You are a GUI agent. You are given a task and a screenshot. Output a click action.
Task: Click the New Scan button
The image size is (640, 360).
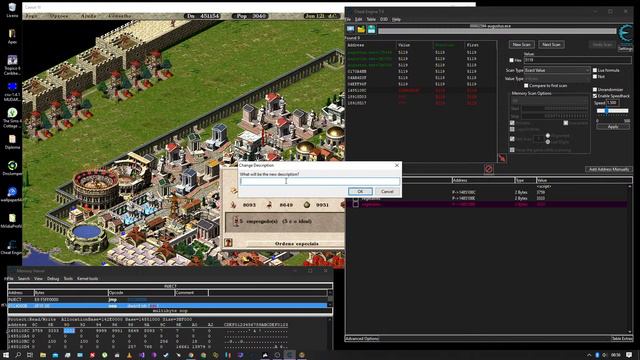(x=522, y=44)
